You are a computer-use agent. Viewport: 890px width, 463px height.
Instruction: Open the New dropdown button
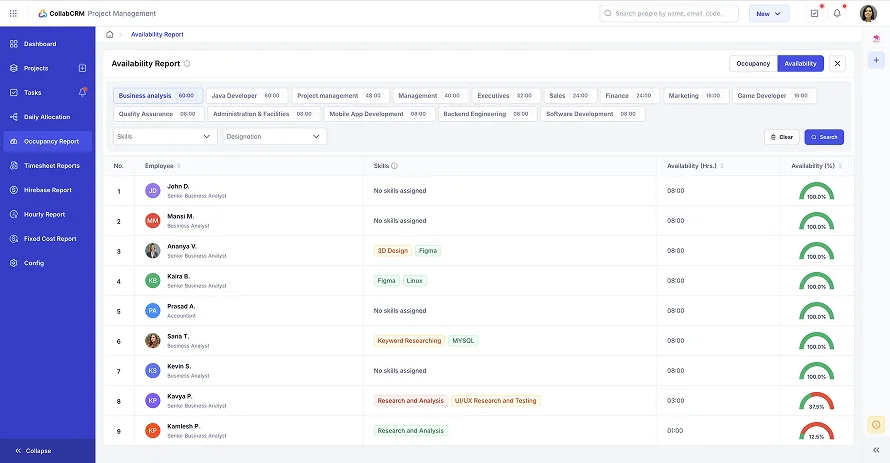pos(769,14)
